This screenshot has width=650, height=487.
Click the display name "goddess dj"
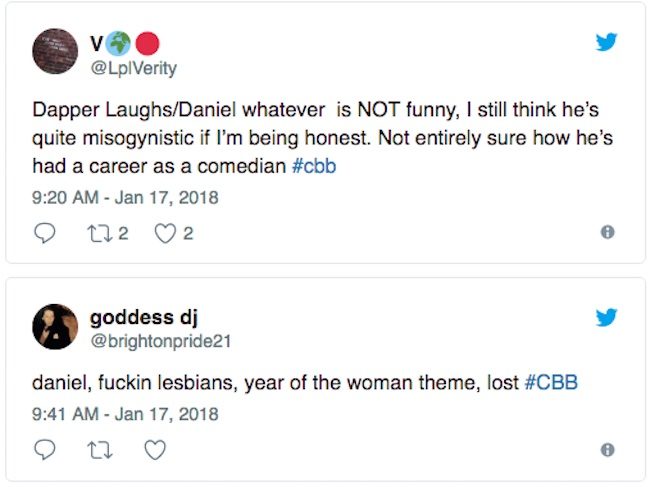pyautogui.click(x=144, y=318)
